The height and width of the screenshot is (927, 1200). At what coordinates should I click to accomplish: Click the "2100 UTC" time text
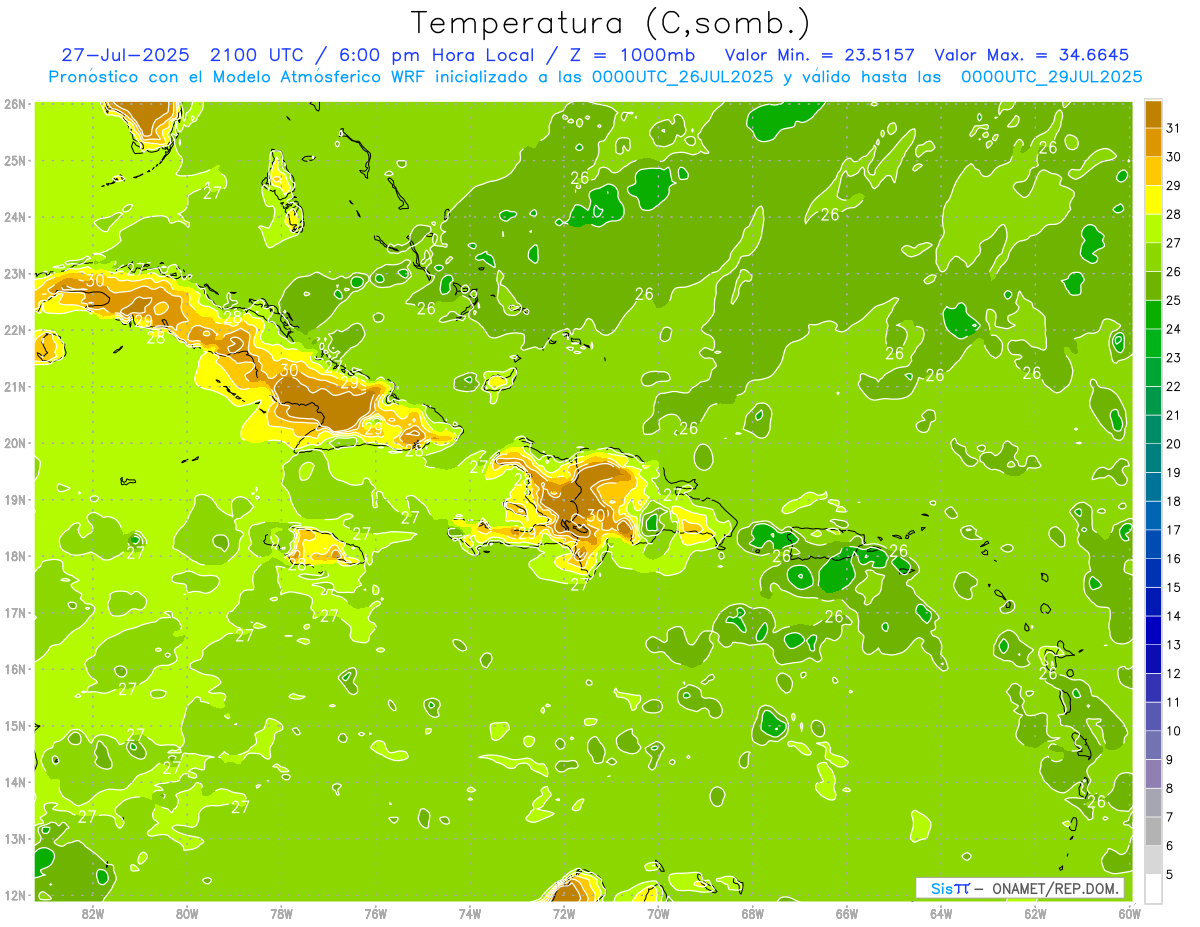(x=259, y=56)
